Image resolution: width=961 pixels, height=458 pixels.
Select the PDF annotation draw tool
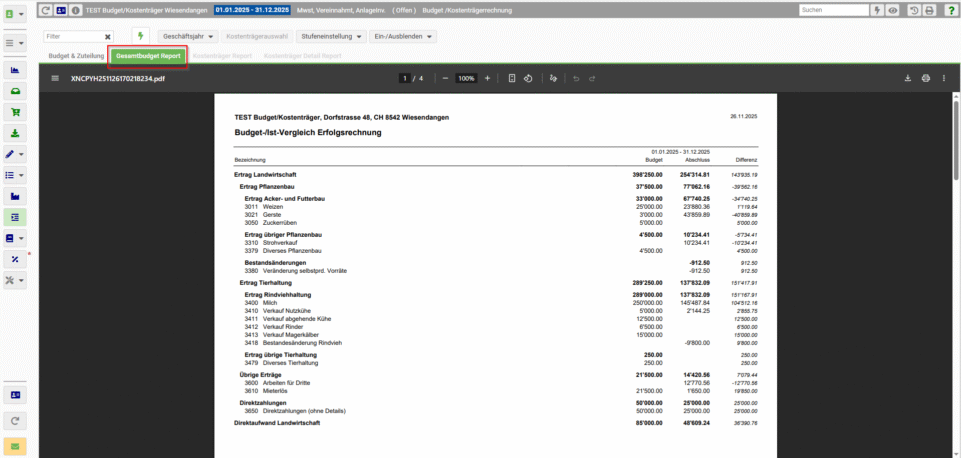point(553,78)
